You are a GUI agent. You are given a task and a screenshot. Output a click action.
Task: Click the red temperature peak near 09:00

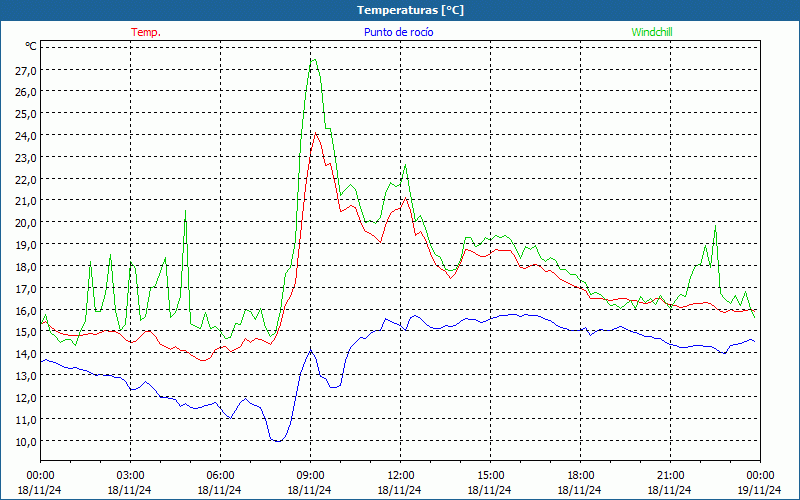coord(316,134)
